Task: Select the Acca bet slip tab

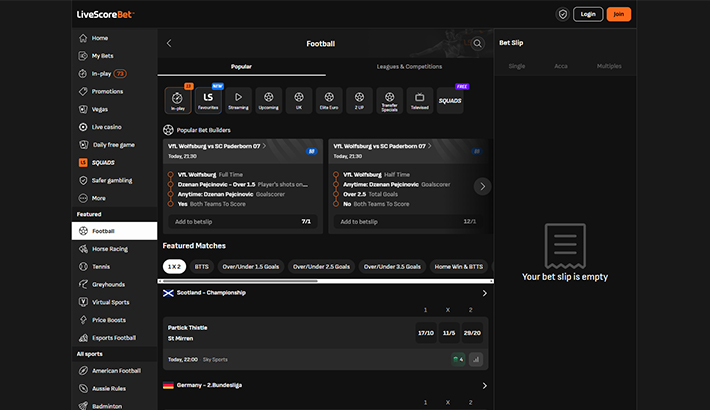Action: click(561, 66)
